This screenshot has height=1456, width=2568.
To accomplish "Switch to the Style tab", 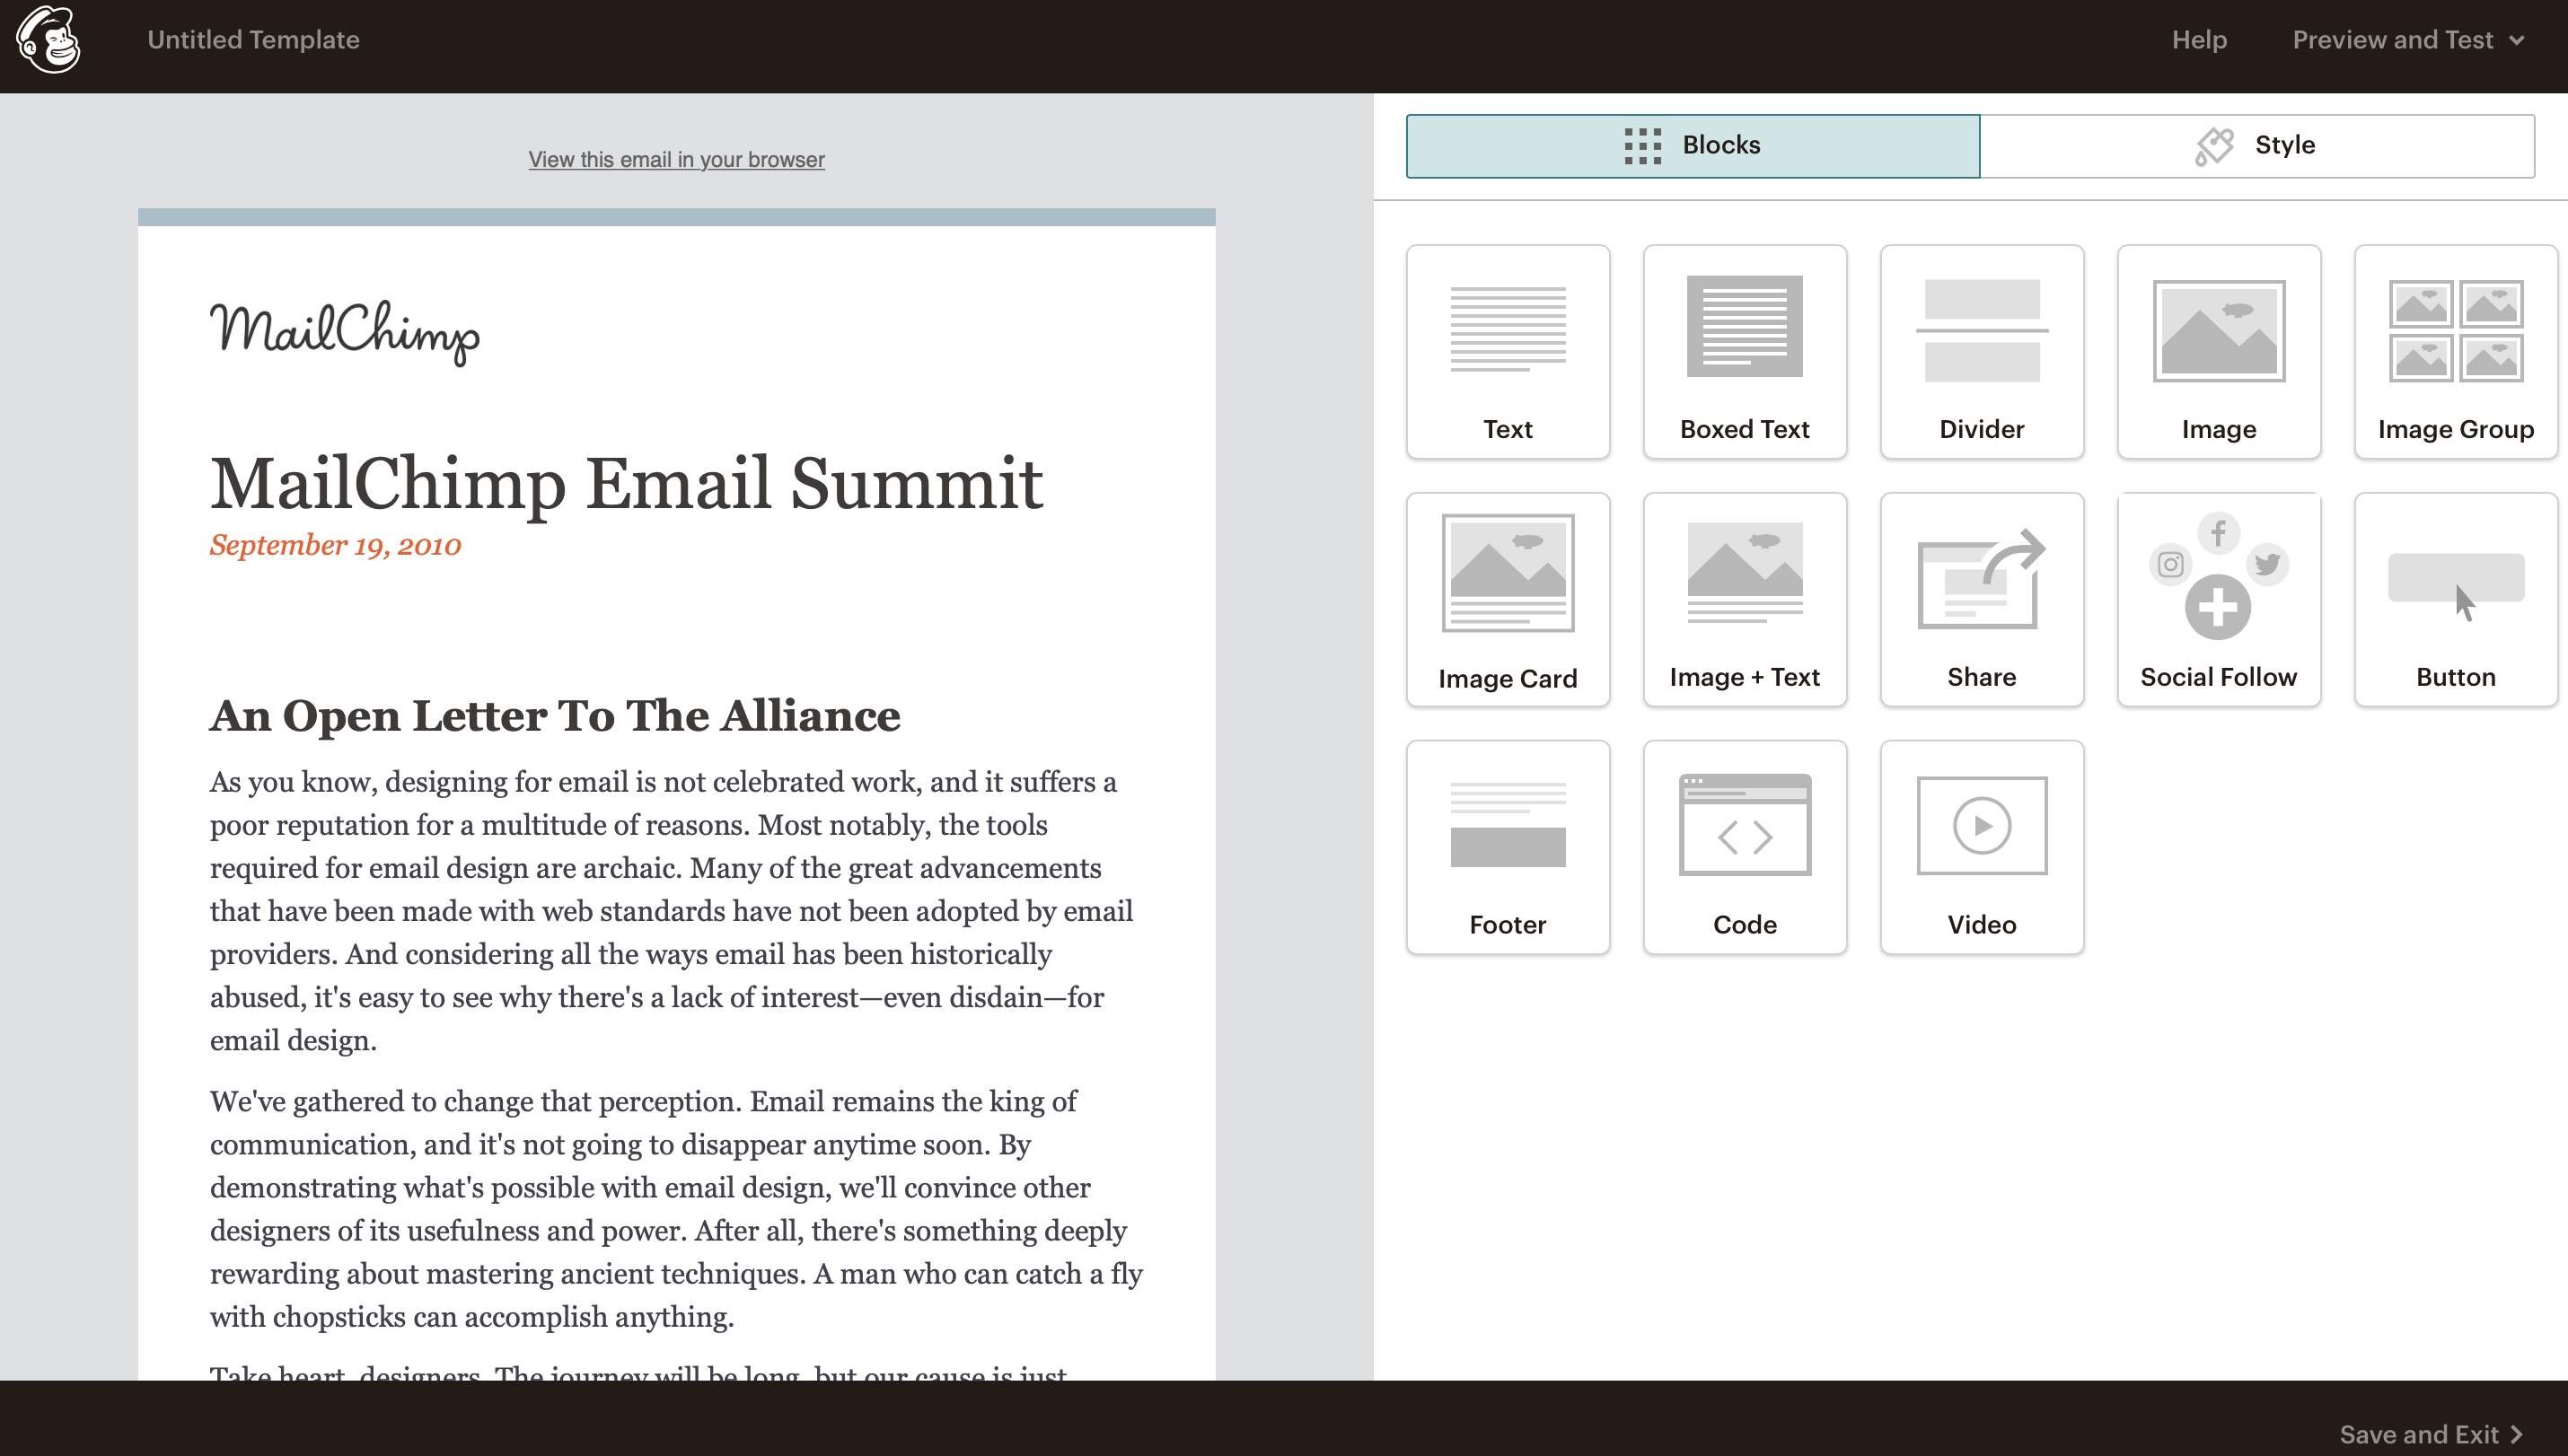I will tap(2257, 146).
